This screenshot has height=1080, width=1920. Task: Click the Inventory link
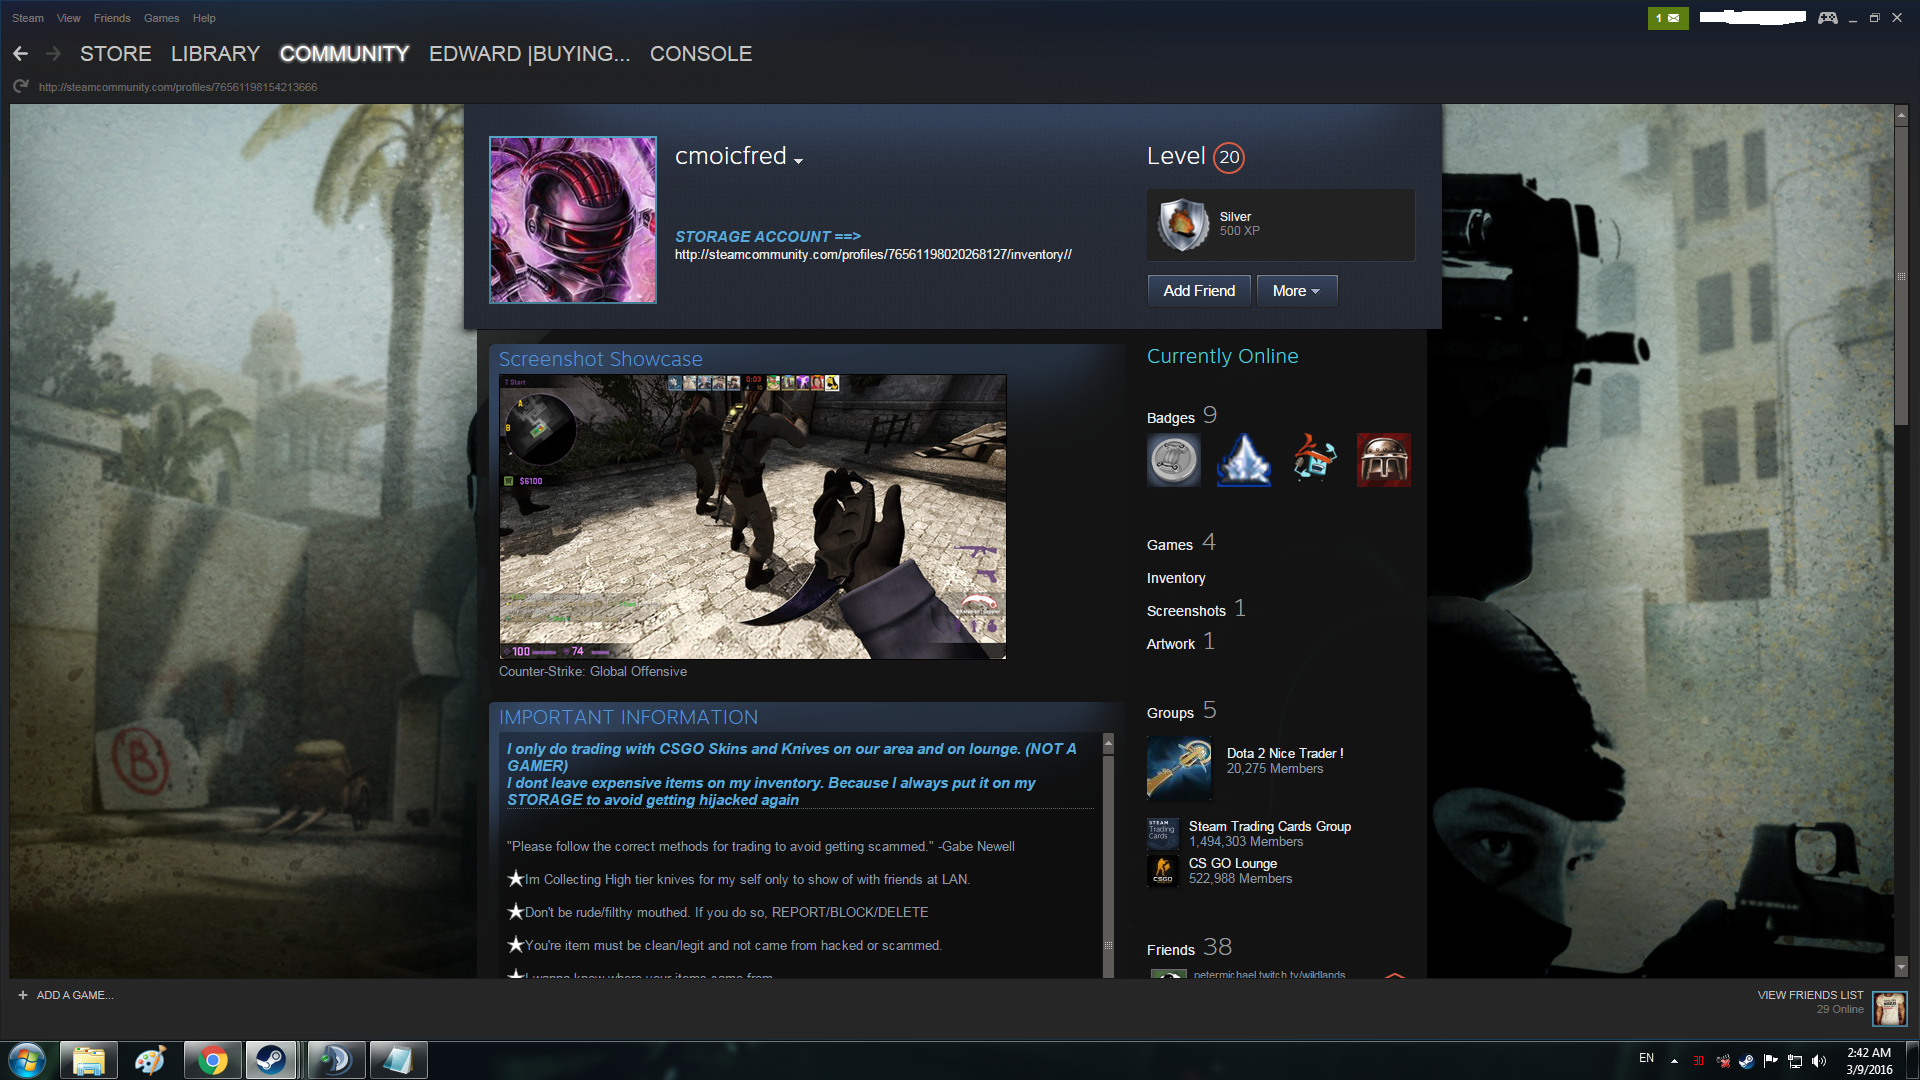pos(1176,578)
